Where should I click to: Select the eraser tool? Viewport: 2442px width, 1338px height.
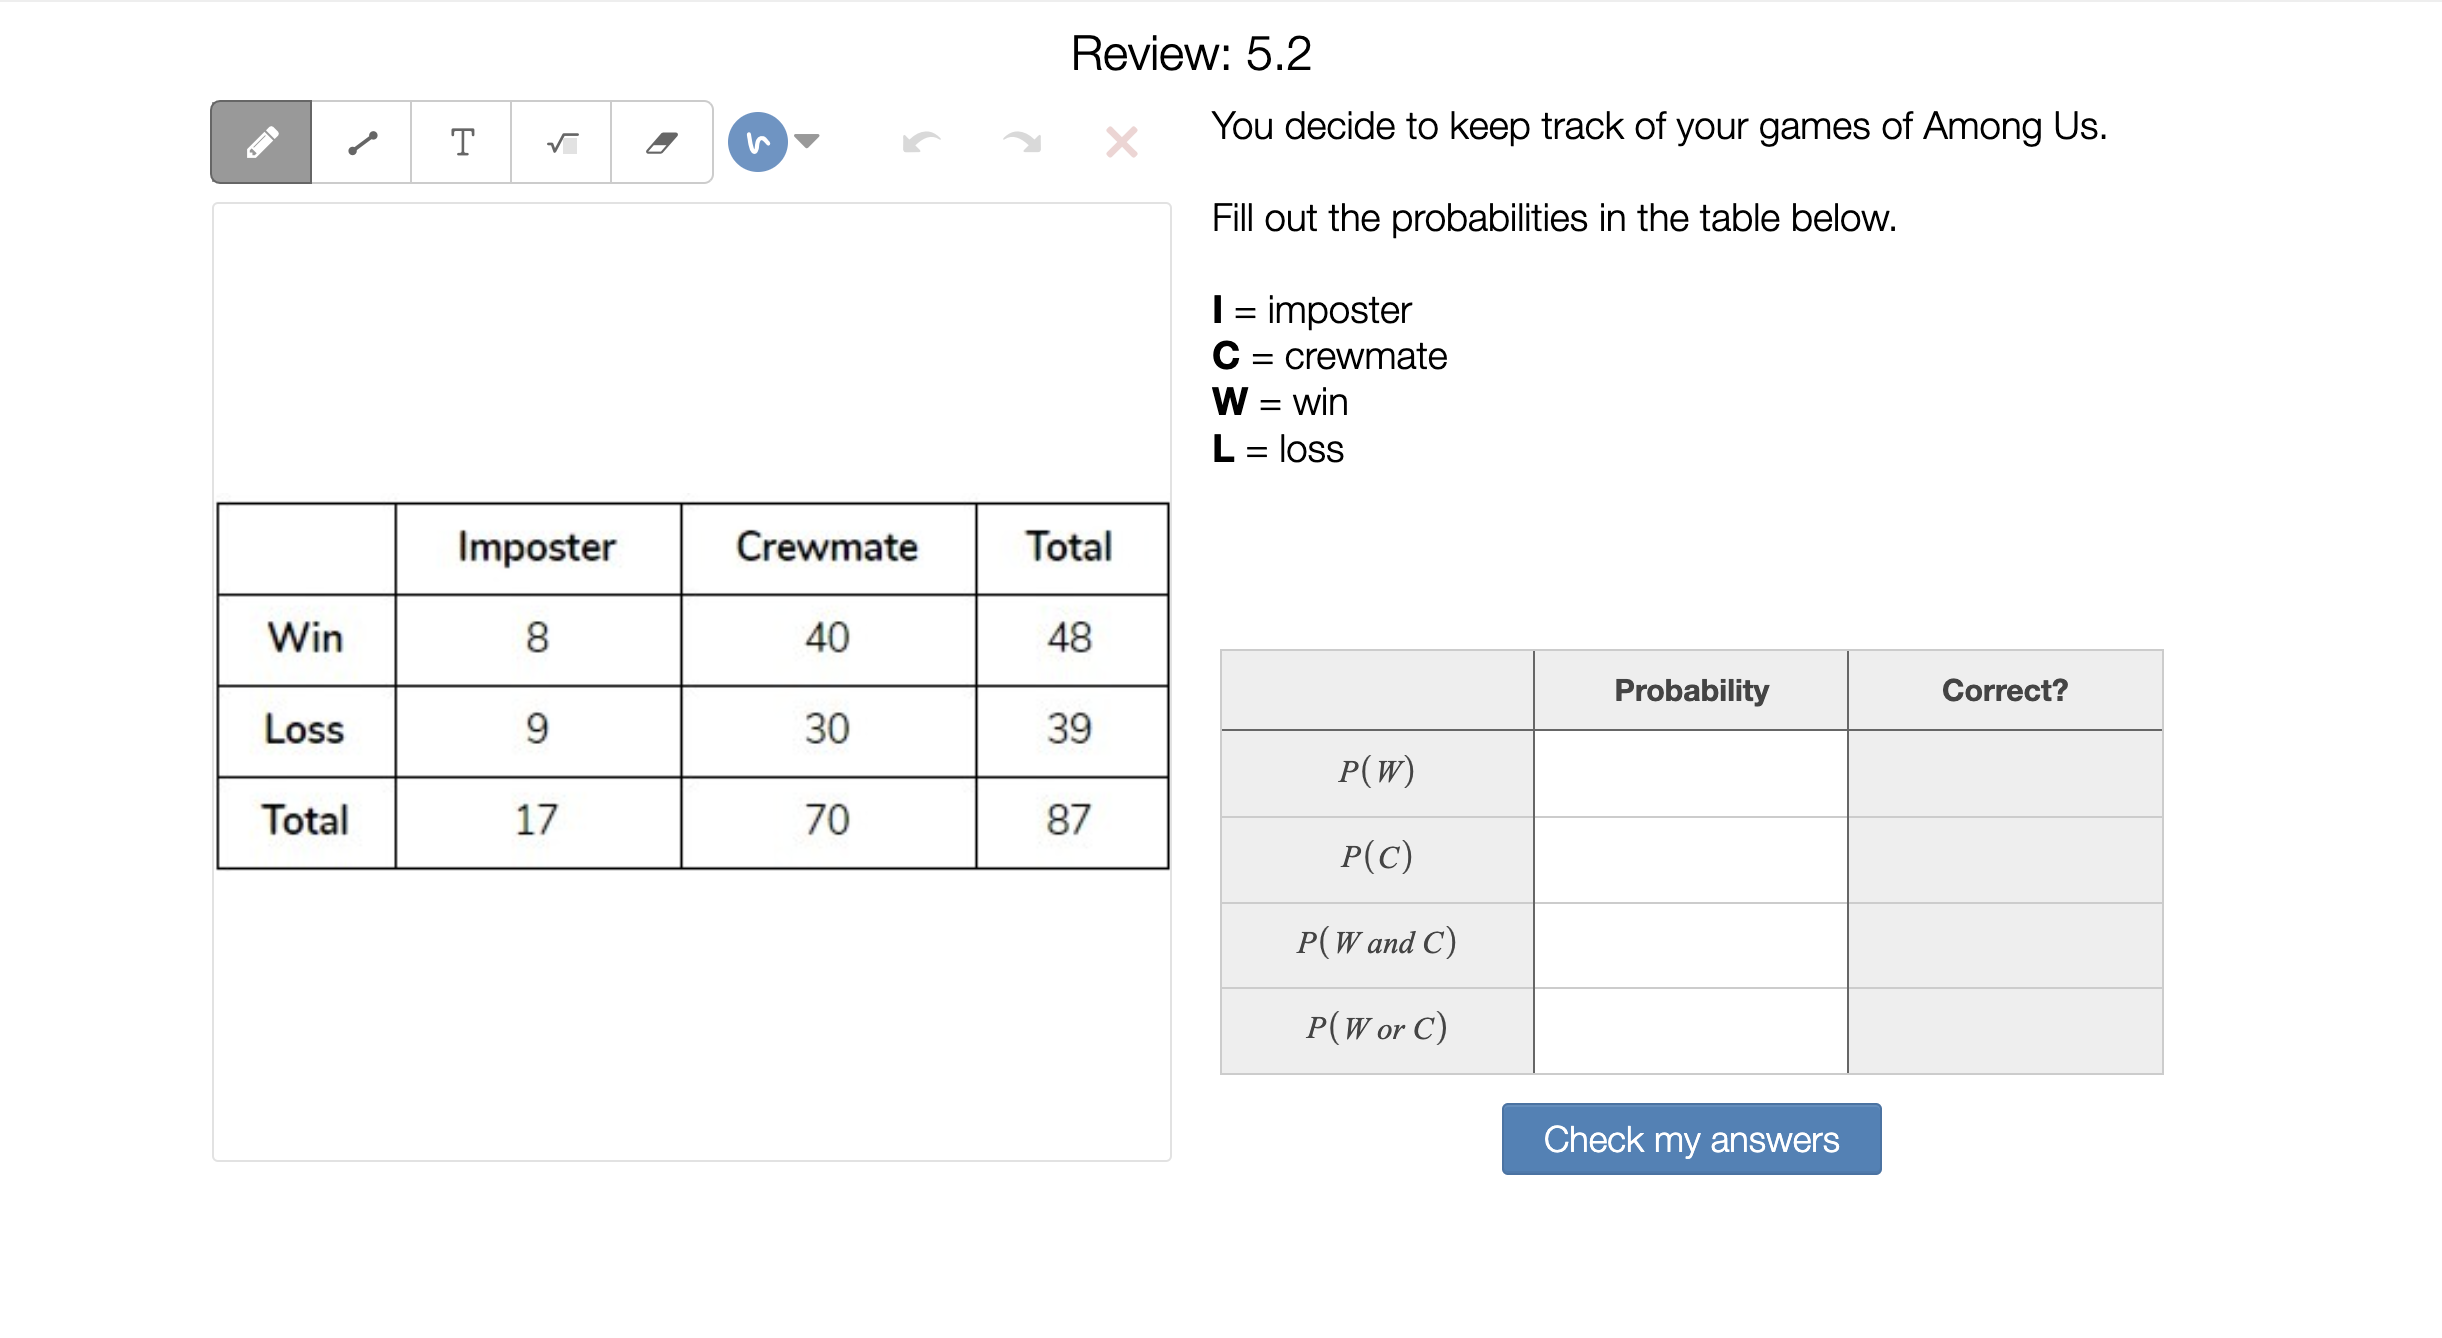(x=661, y=142)
